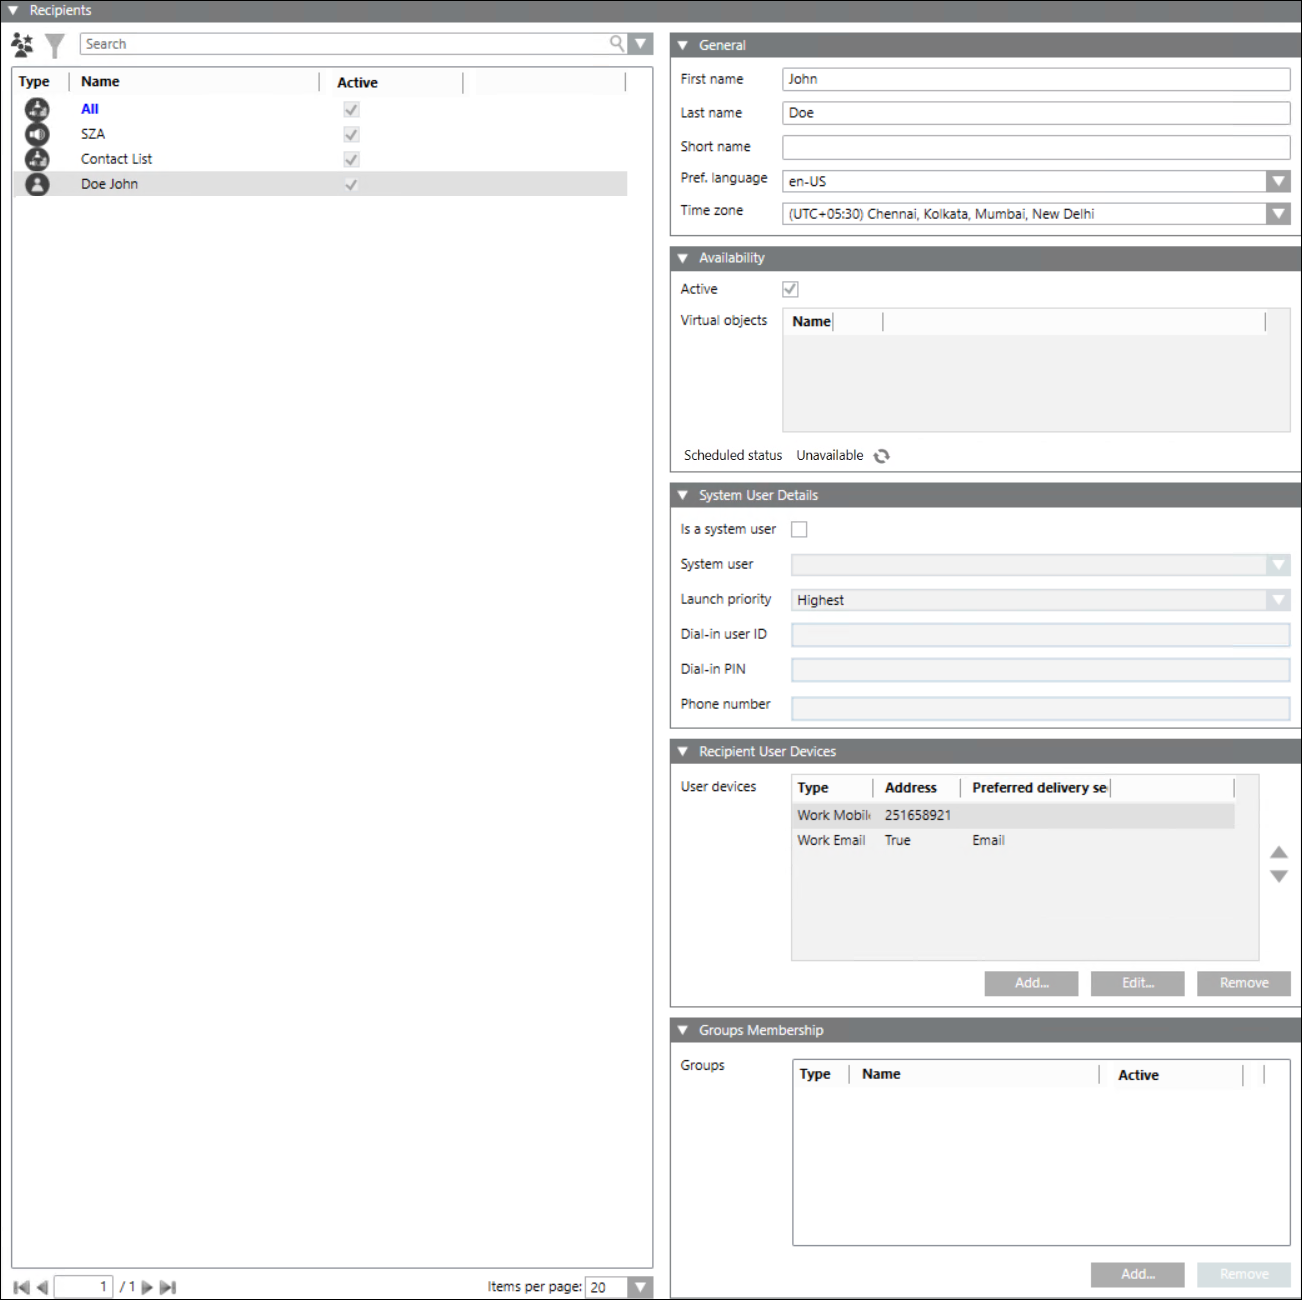Go to the last page of recipients
This screenshot has width=1302, height=1300.
click(168, 1287)
